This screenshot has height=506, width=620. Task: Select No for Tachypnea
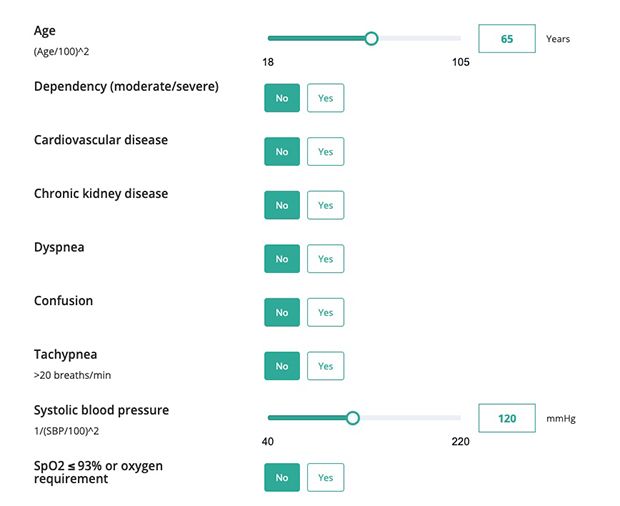click(x=282, y=366)
